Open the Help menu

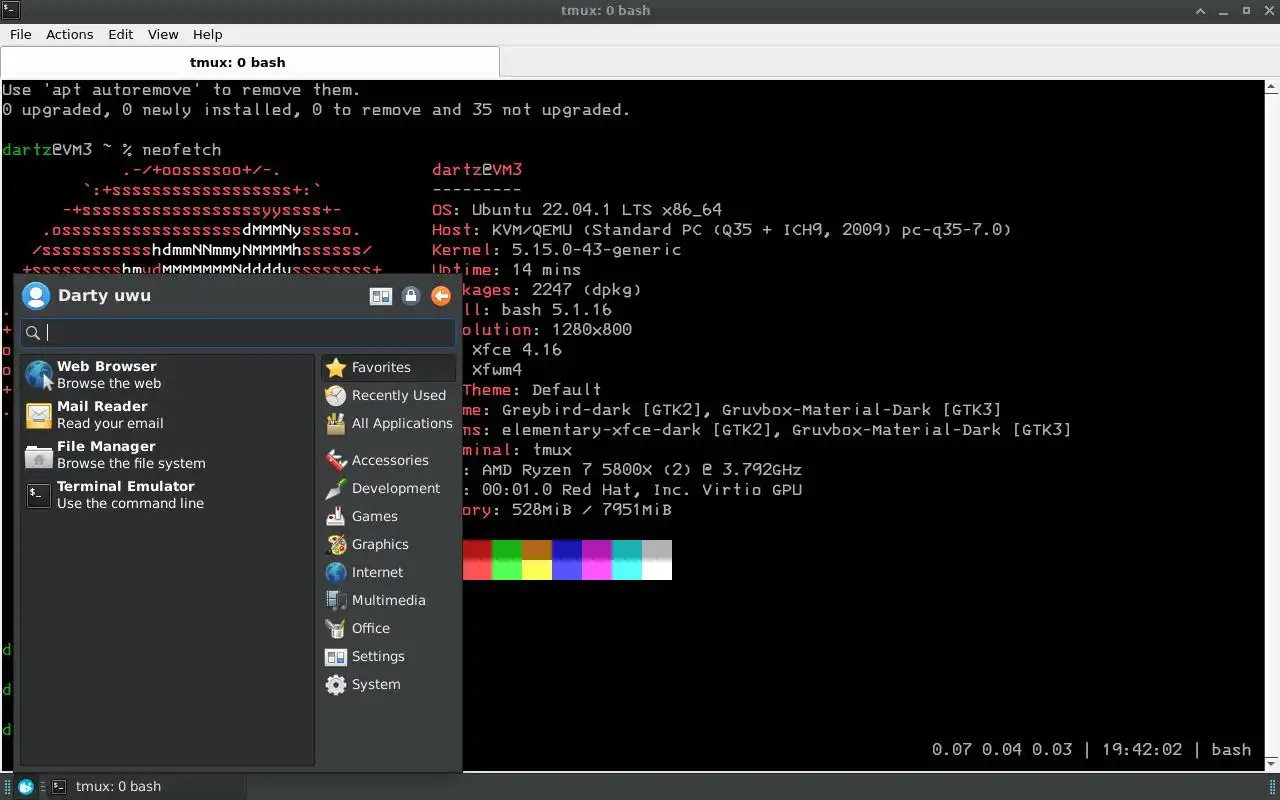(x=207, y=34)
